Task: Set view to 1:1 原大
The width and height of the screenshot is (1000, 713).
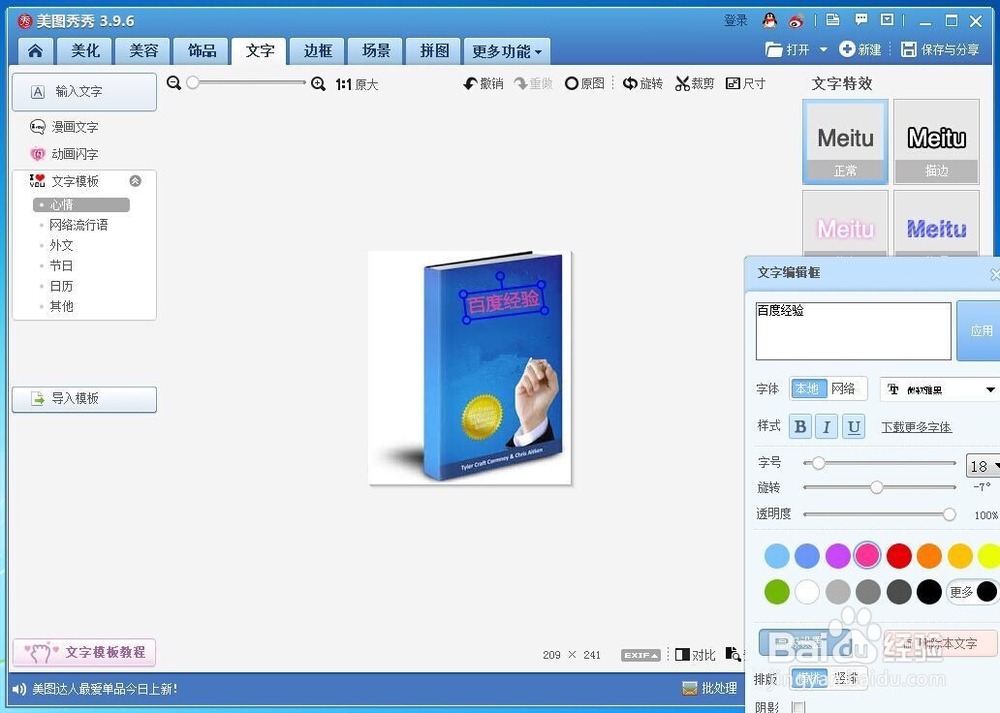Action: [357, 84]
